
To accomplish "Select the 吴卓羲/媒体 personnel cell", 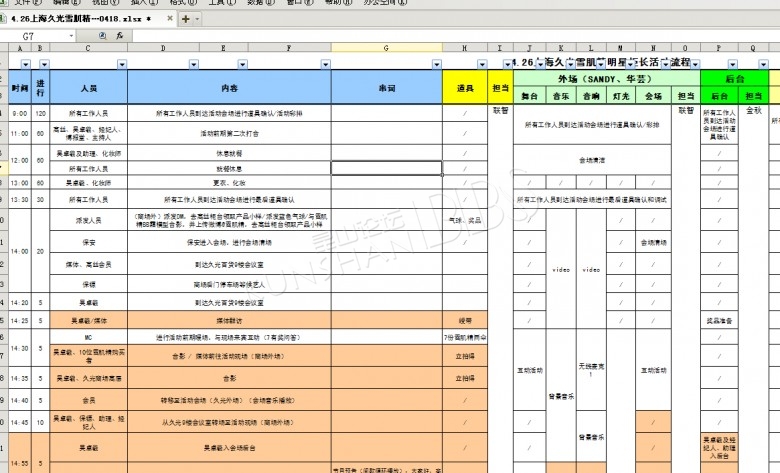I will click(x=89, y=321).
